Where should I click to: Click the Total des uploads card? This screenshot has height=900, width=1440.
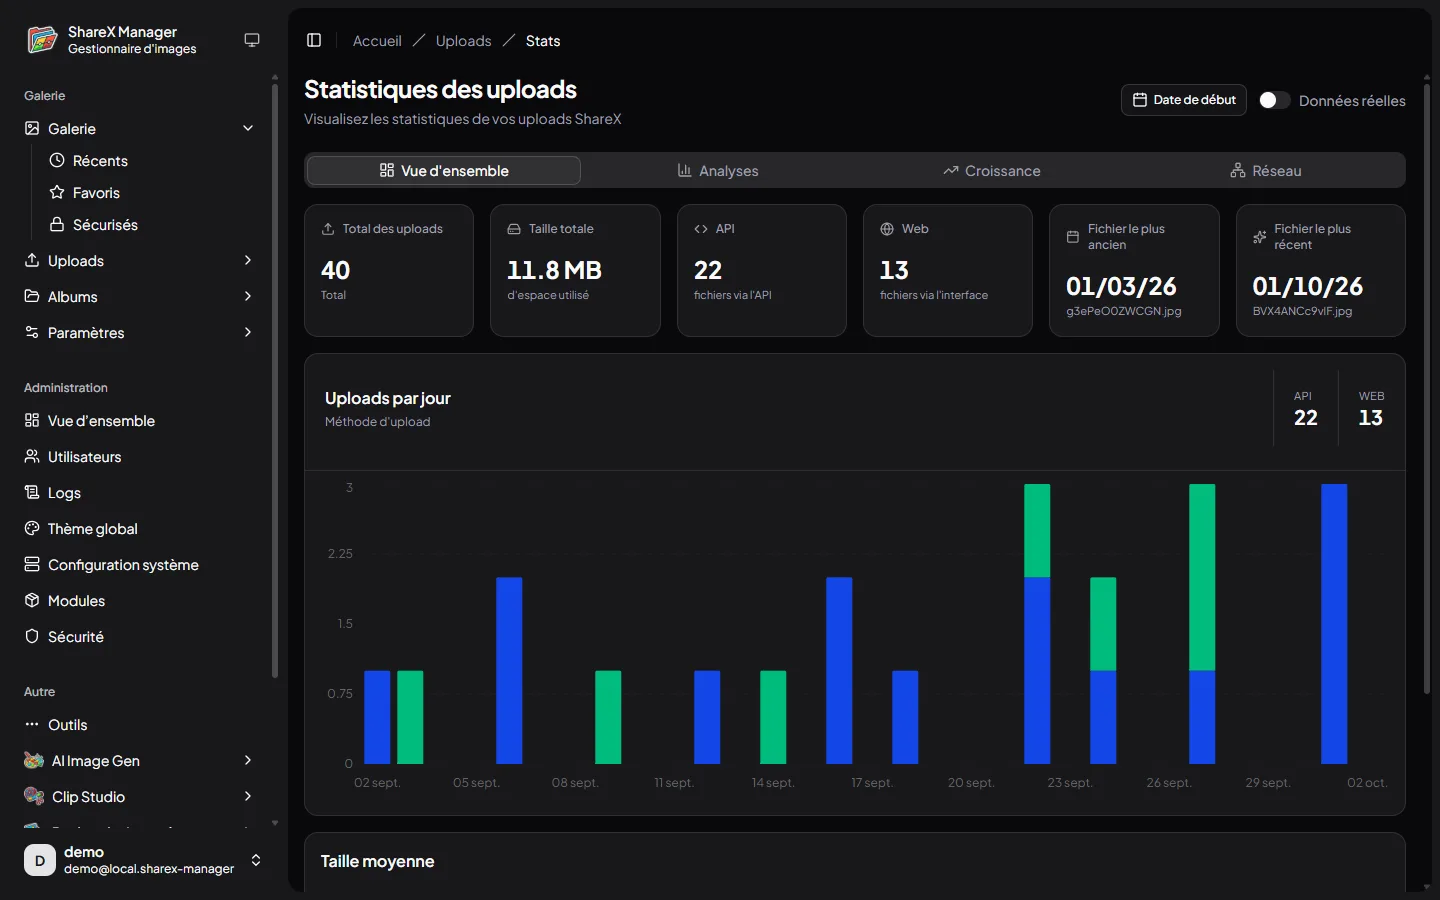coord(389,271)
